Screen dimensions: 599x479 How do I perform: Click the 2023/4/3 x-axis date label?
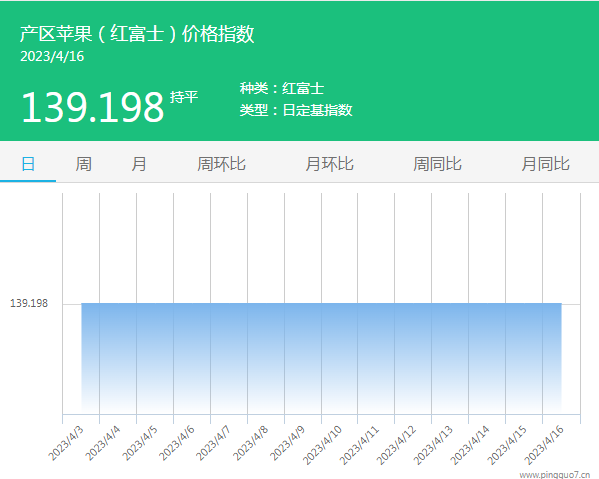[66, 443]
